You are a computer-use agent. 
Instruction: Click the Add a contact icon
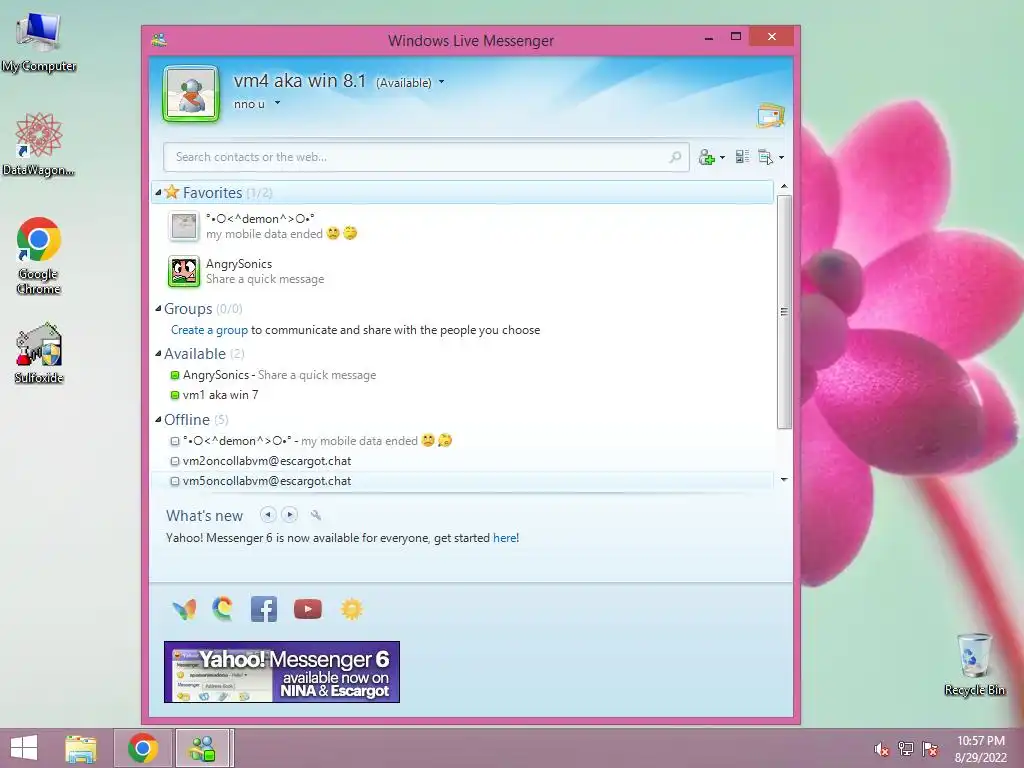click(707, 157)
